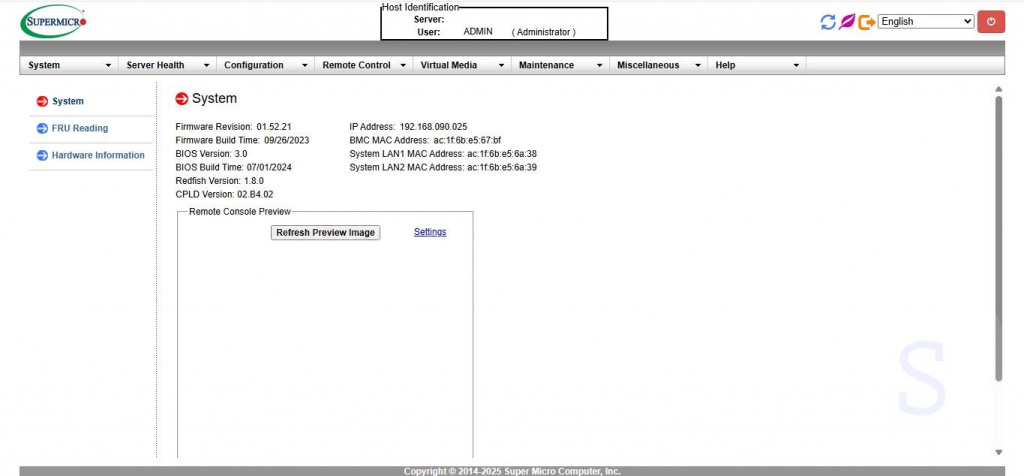The image size is (1024, 476).
Task: Expand the Server Health menu
Action: coord(166,65)
